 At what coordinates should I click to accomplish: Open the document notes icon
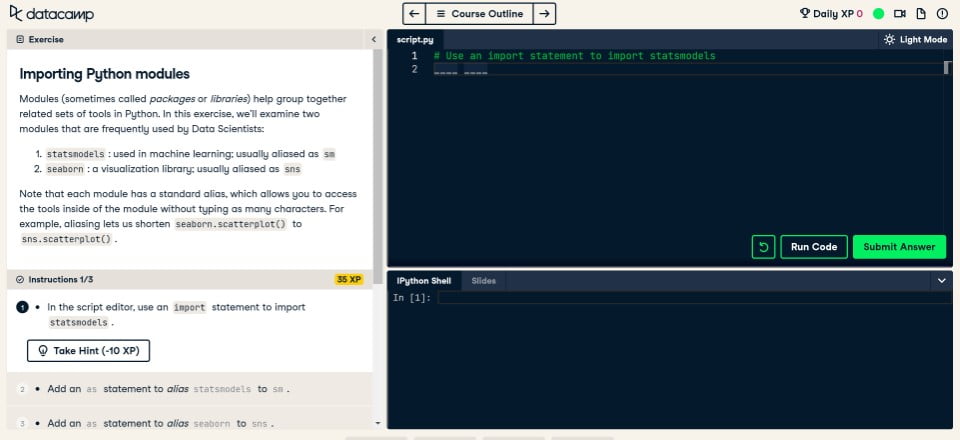pos(921,13)
